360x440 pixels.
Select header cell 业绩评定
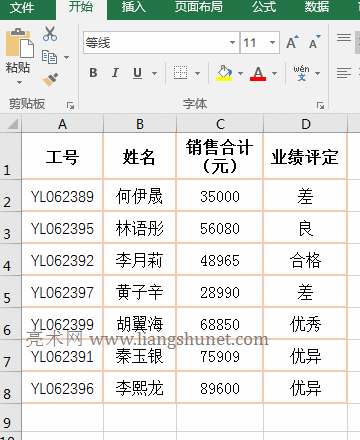[305, 156]
